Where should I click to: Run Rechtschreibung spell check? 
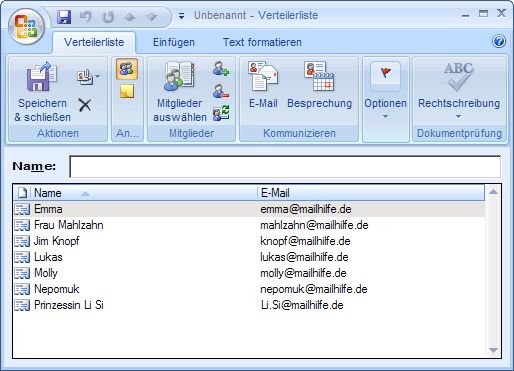click(x=459, y=85)
